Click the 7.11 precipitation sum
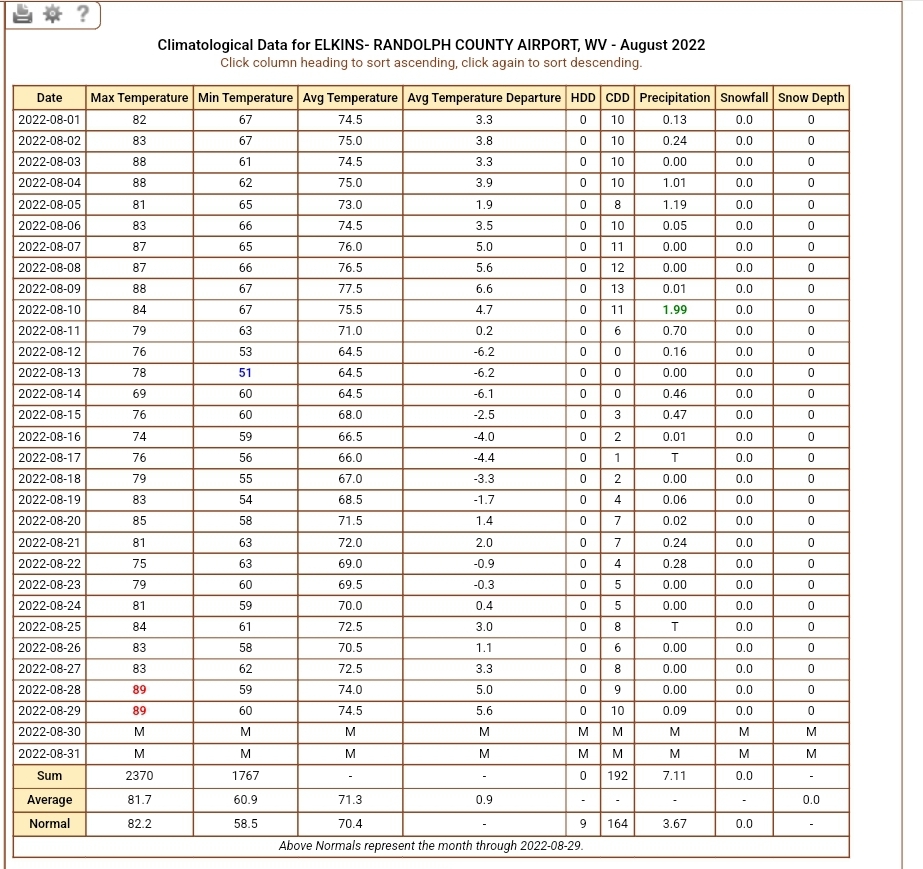923x869 pixels. pos(675,776)
